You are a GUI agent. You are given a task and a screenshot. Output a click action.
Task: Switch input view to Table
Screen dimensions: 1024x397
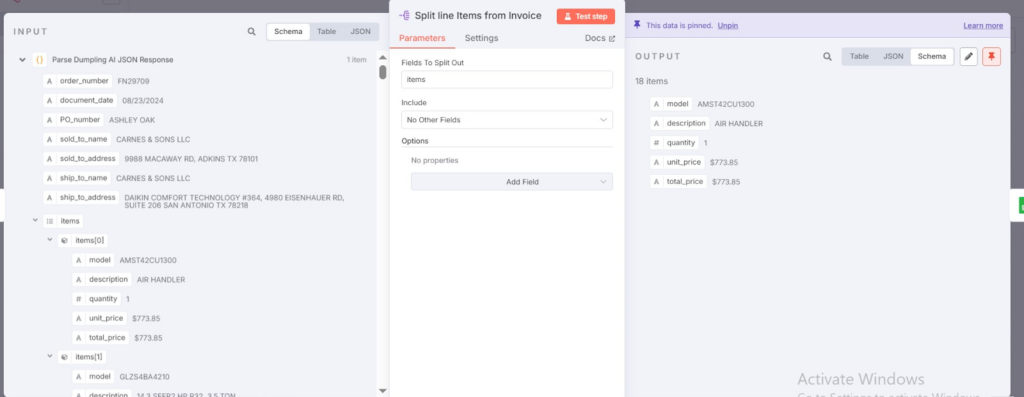[x=326, y=31]
